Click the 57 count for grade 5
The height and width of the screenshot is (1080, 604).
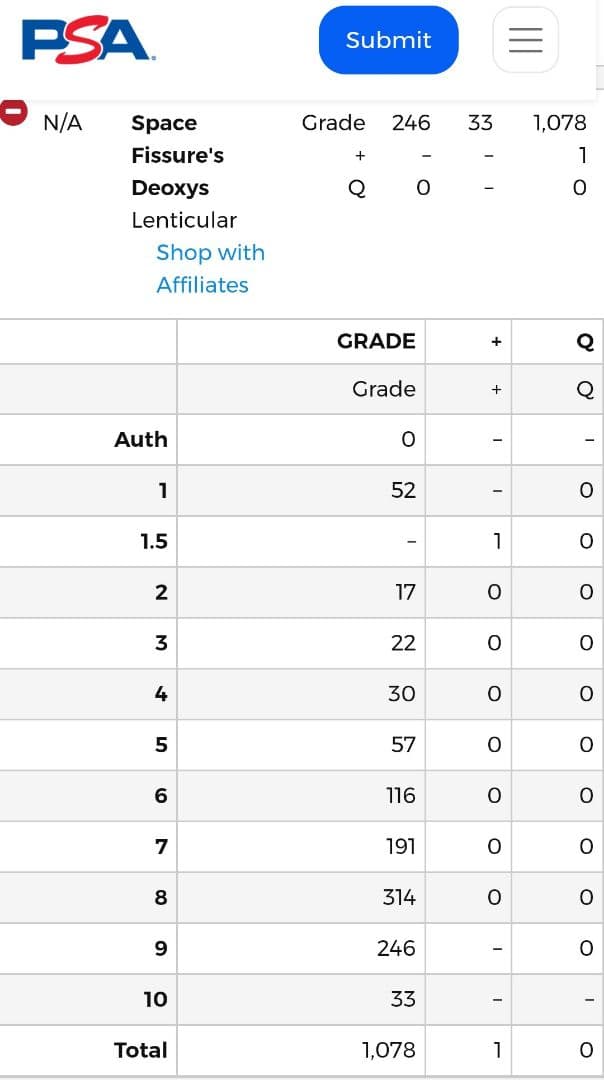coord(403,744)
